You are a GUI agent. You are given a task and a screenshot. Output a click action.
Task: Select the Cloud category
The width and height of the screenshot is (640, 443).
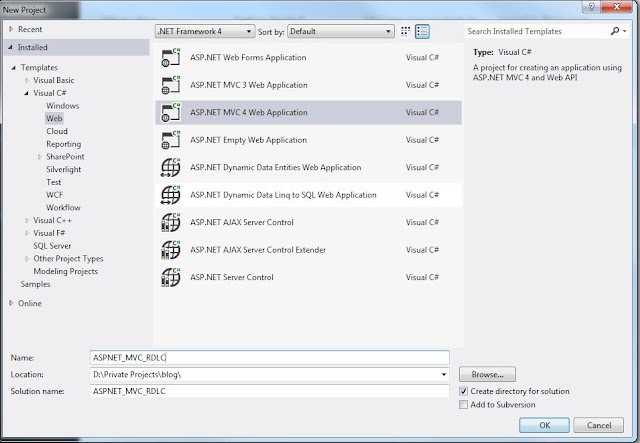click(57, 131)
